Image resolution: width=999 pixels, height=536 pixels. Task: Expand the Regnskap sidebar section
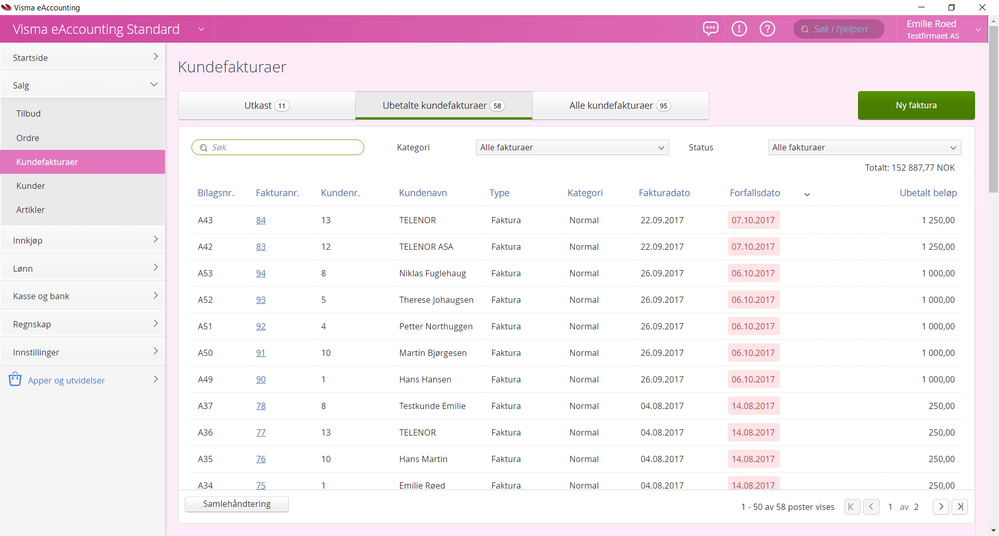click(x=82, y=324)
